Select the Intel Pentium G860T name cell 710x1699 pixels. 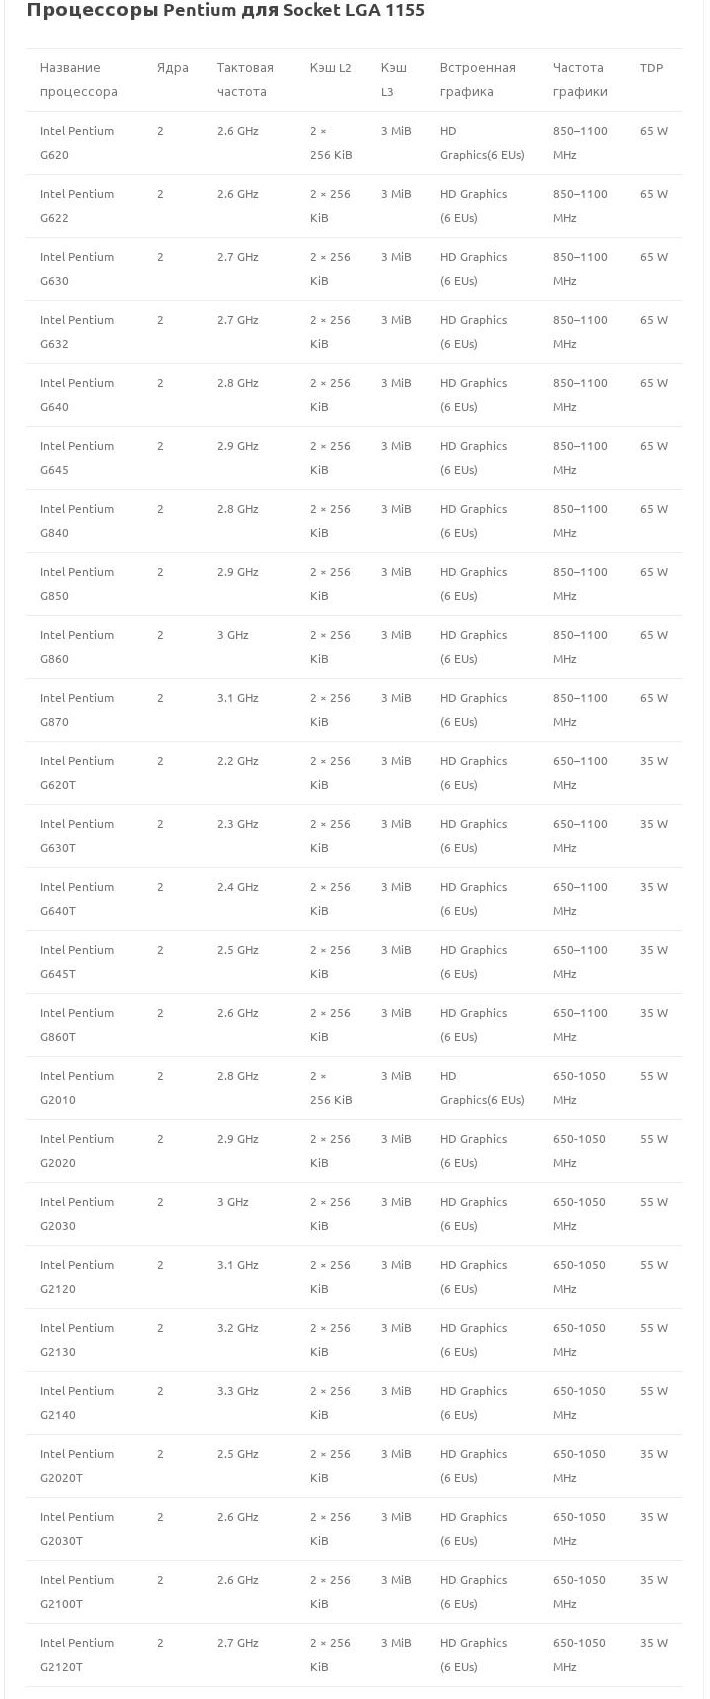pos(77,1025)
